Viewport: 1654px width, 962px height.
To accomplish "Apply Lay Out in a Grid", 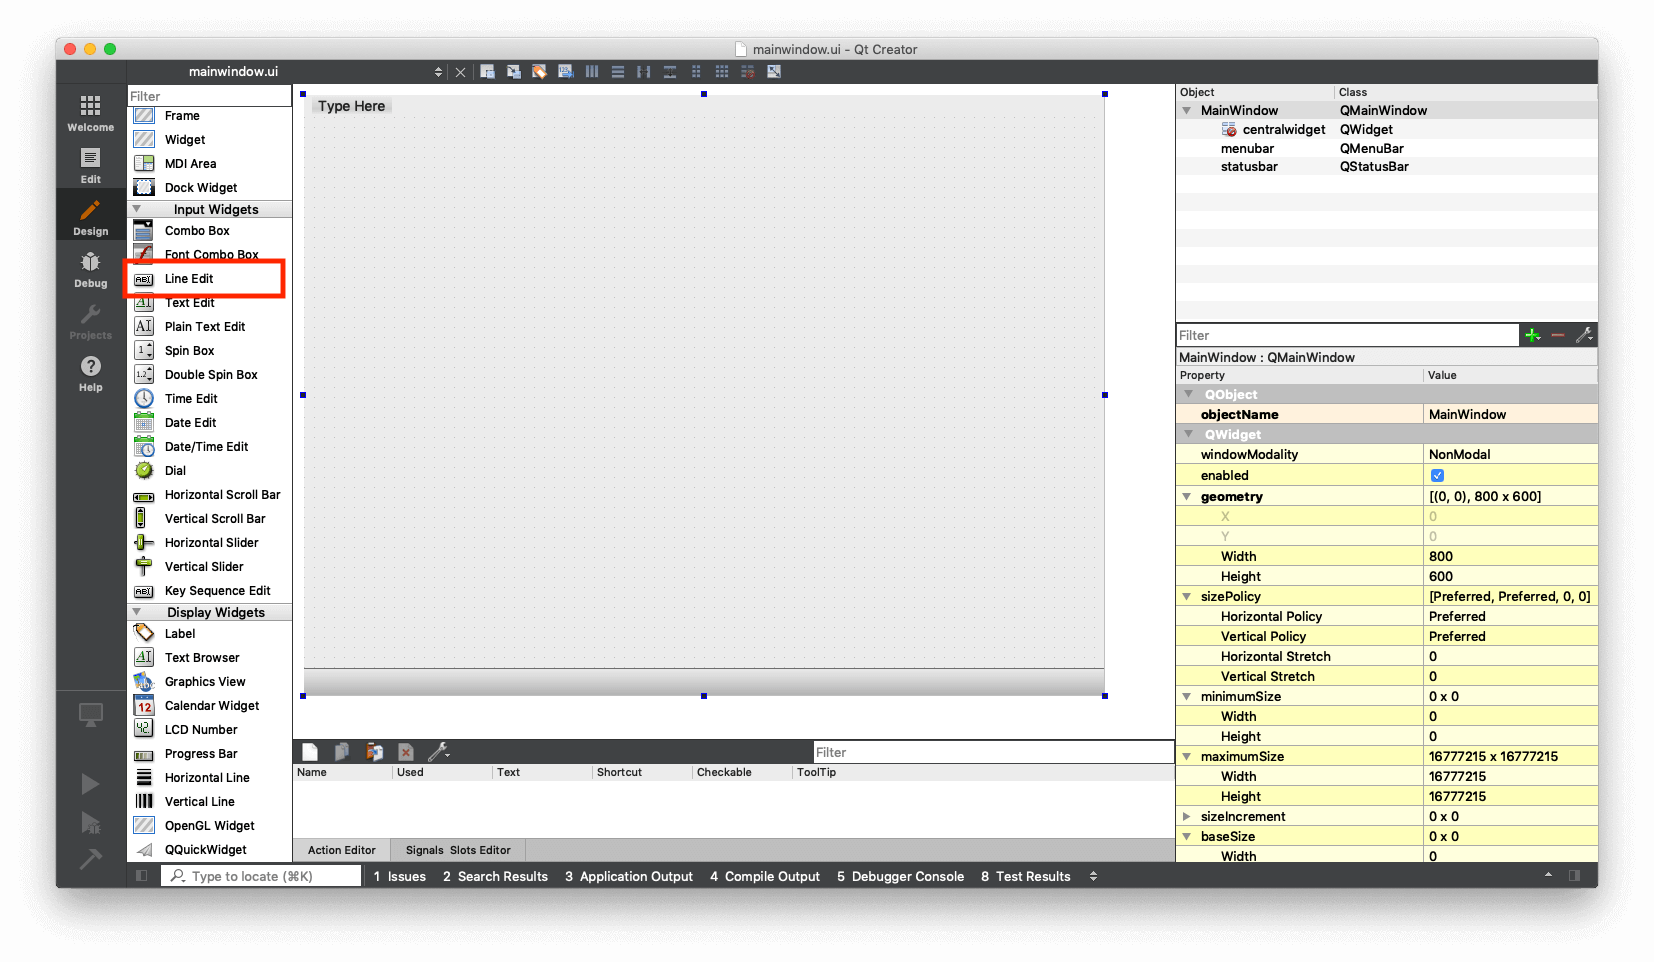I will (x=722, y=71).
